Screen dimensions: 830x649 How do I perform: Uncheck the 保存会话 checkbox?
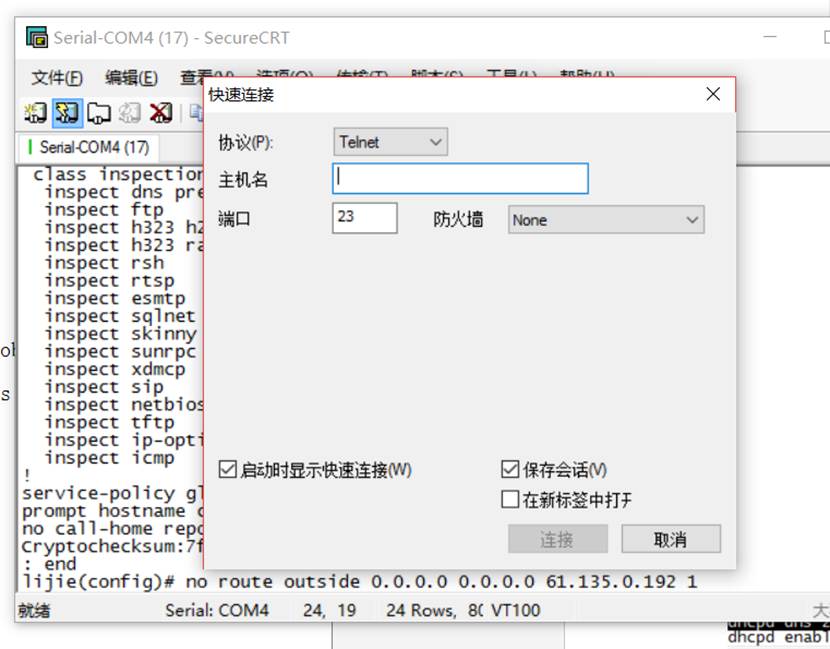click(511, 469)
